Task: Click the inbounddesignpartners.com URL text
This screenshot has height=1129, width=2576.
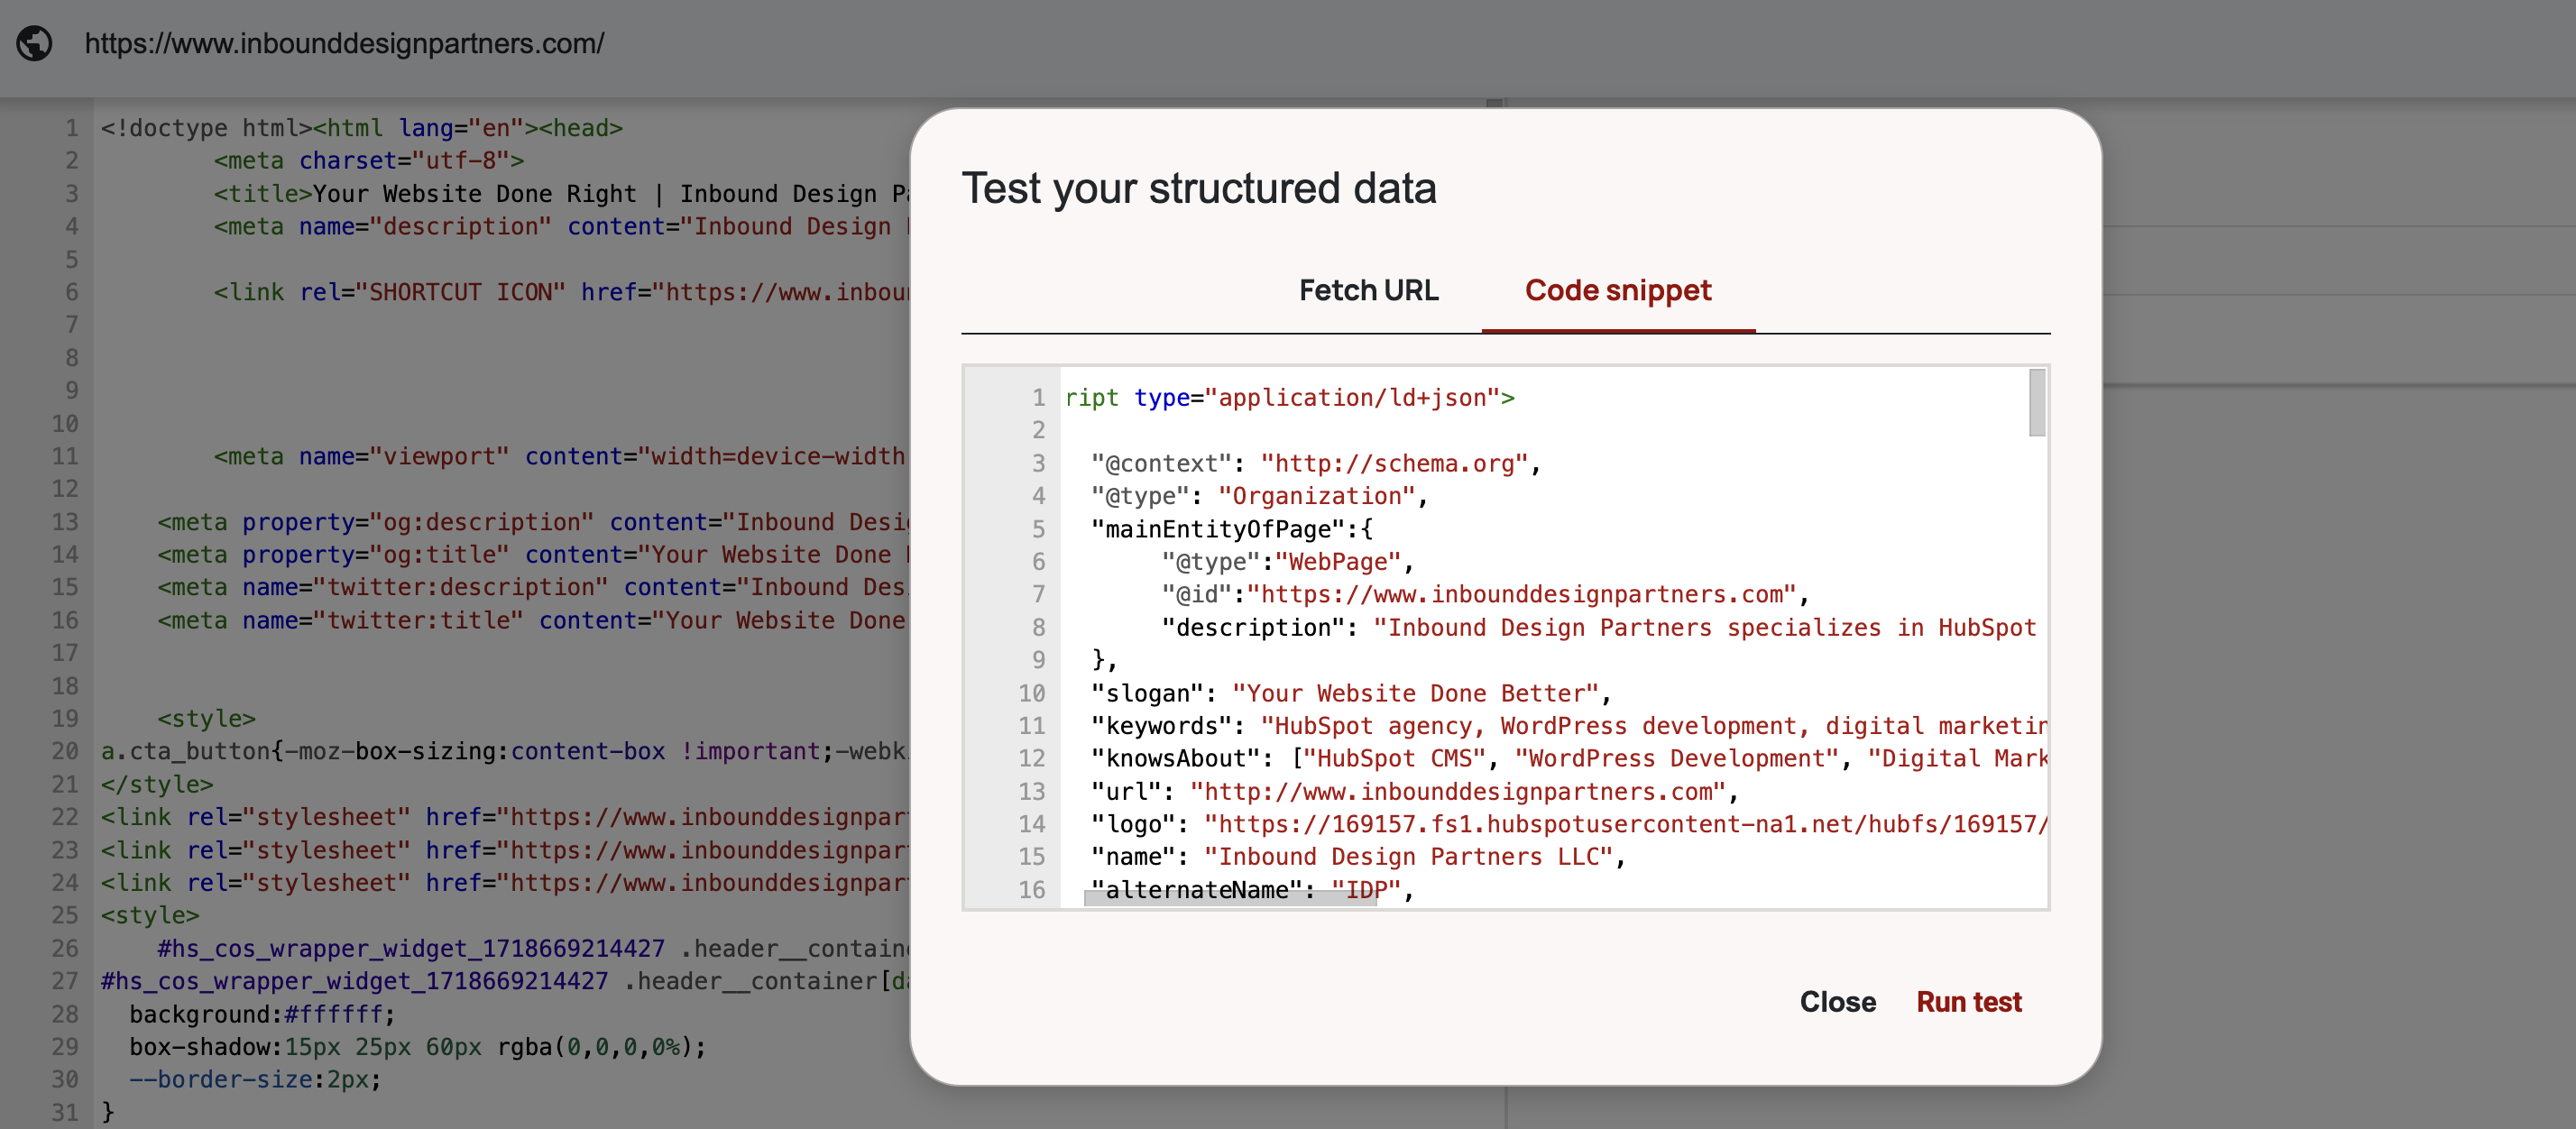Action: (344, 43)
